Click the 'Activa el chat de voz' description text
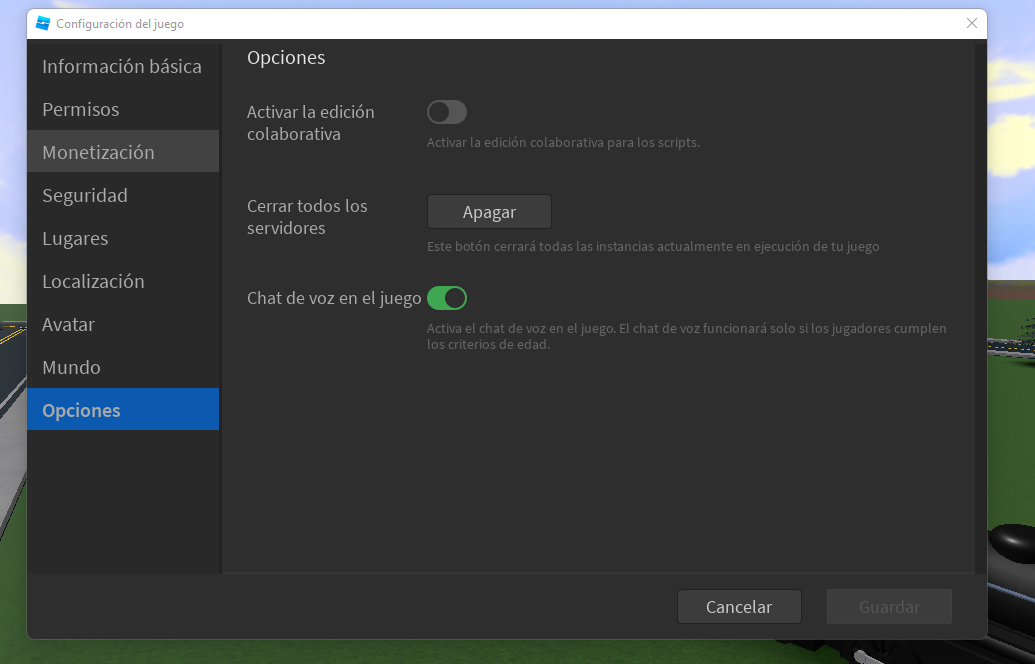 pos(686,336)
